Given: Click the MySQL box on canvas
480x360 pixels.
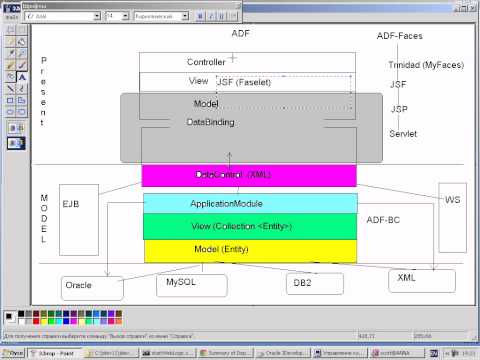Looking at the screenshot, I should (192, 285).
